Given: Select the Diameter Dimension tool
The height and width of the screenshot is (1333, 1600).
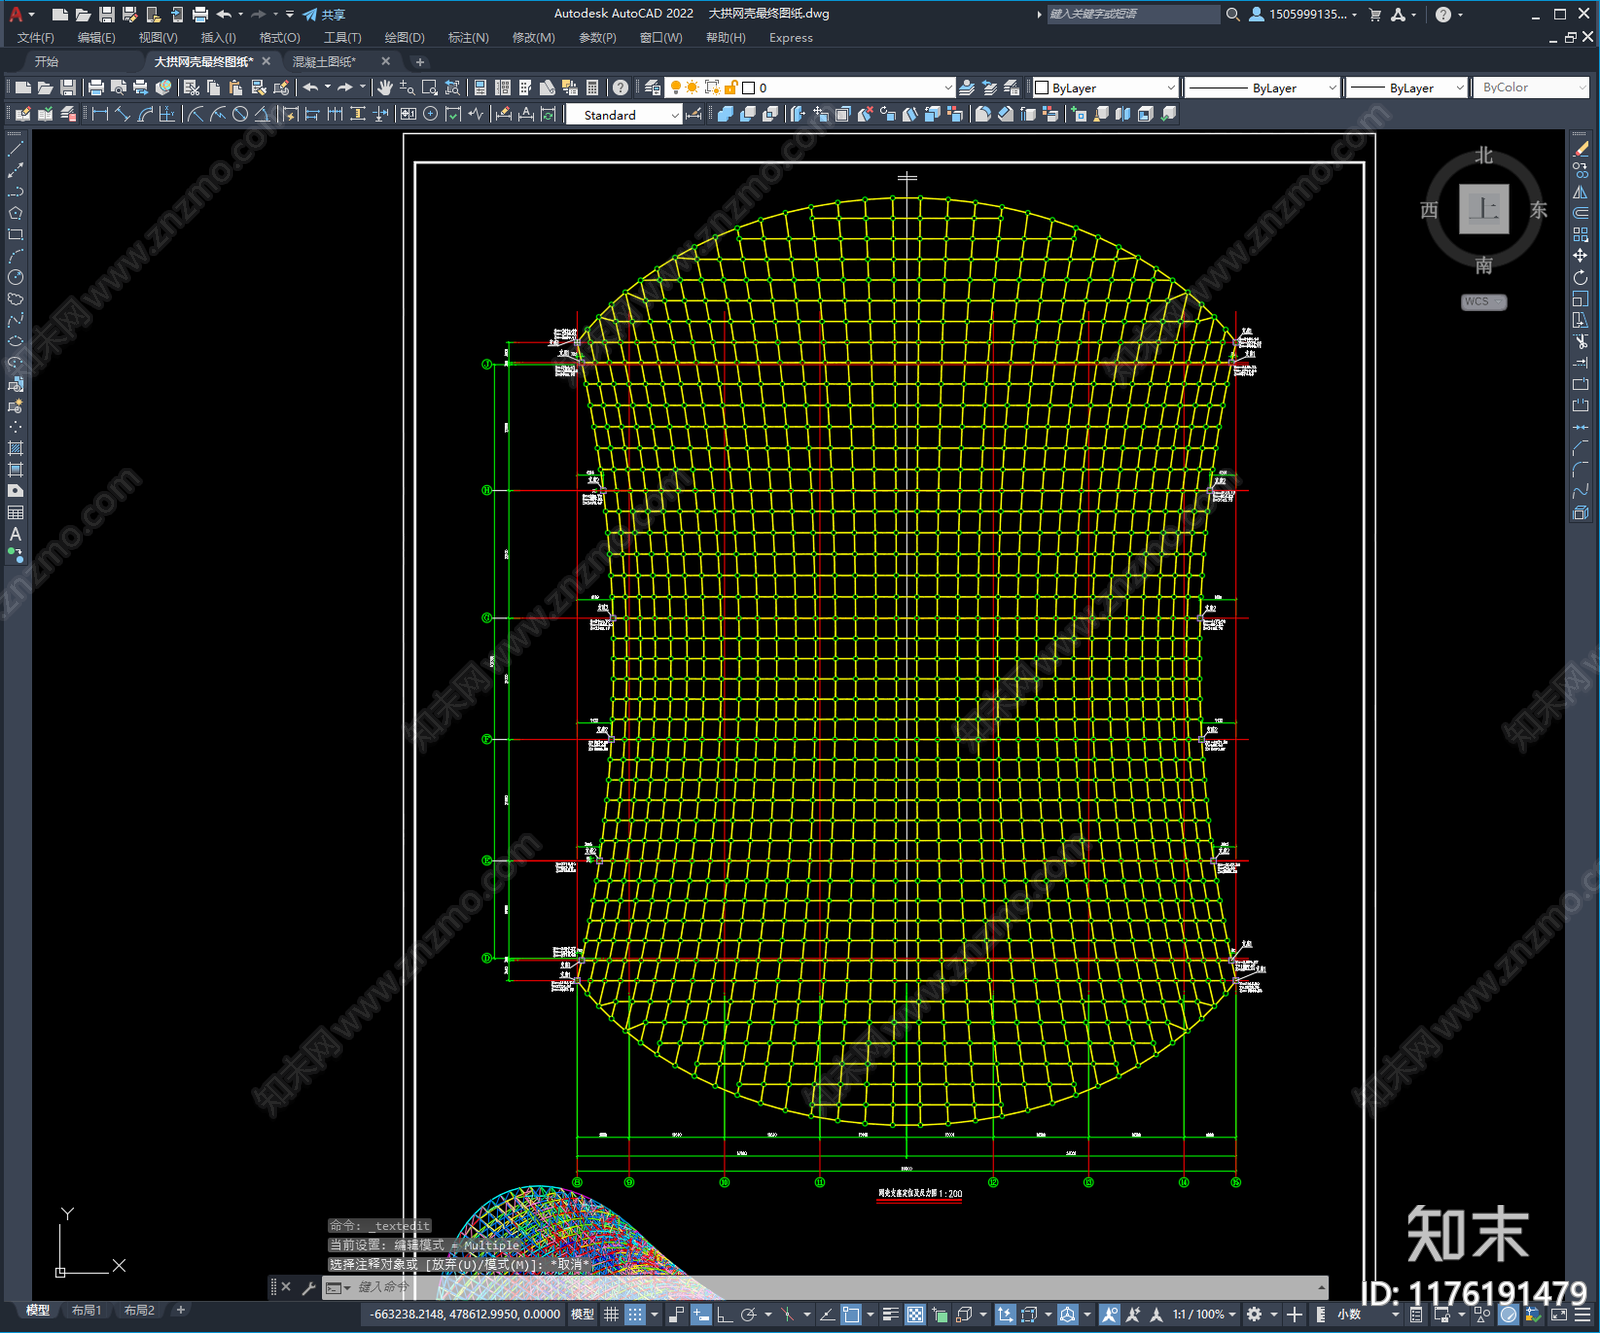Looking at the screenshot, I should pos(240,114).
